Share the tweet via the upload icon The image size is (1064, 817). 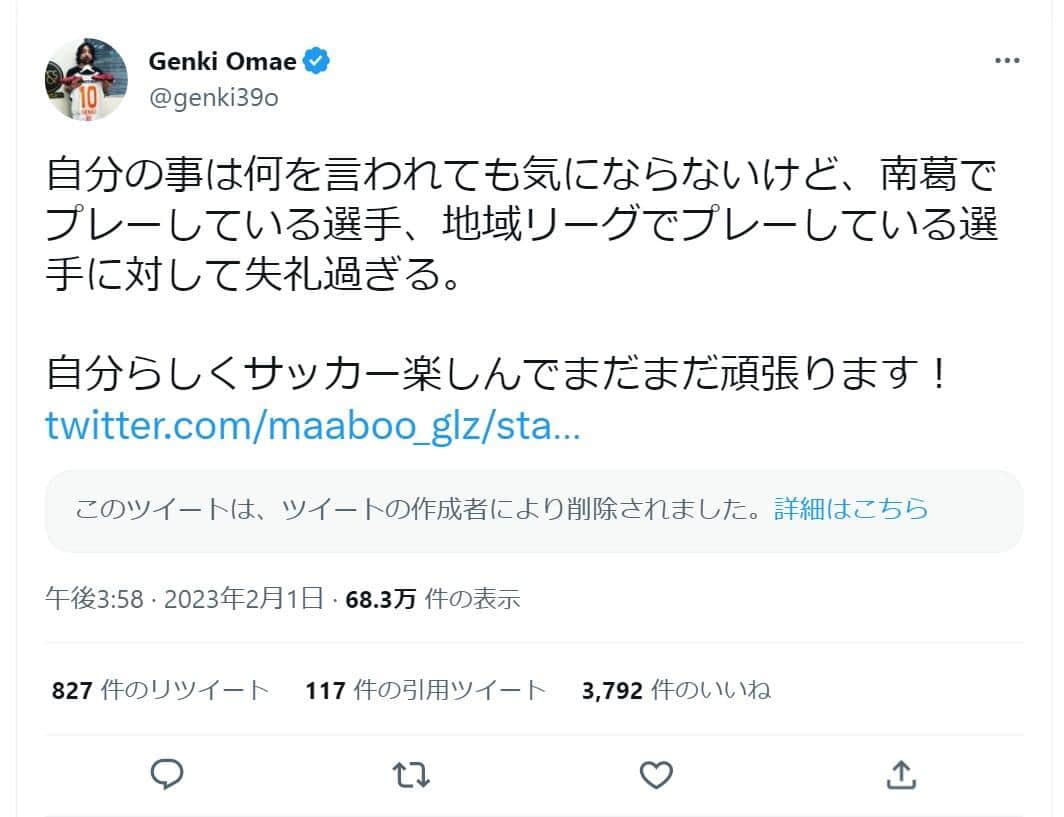pos(902,774)
